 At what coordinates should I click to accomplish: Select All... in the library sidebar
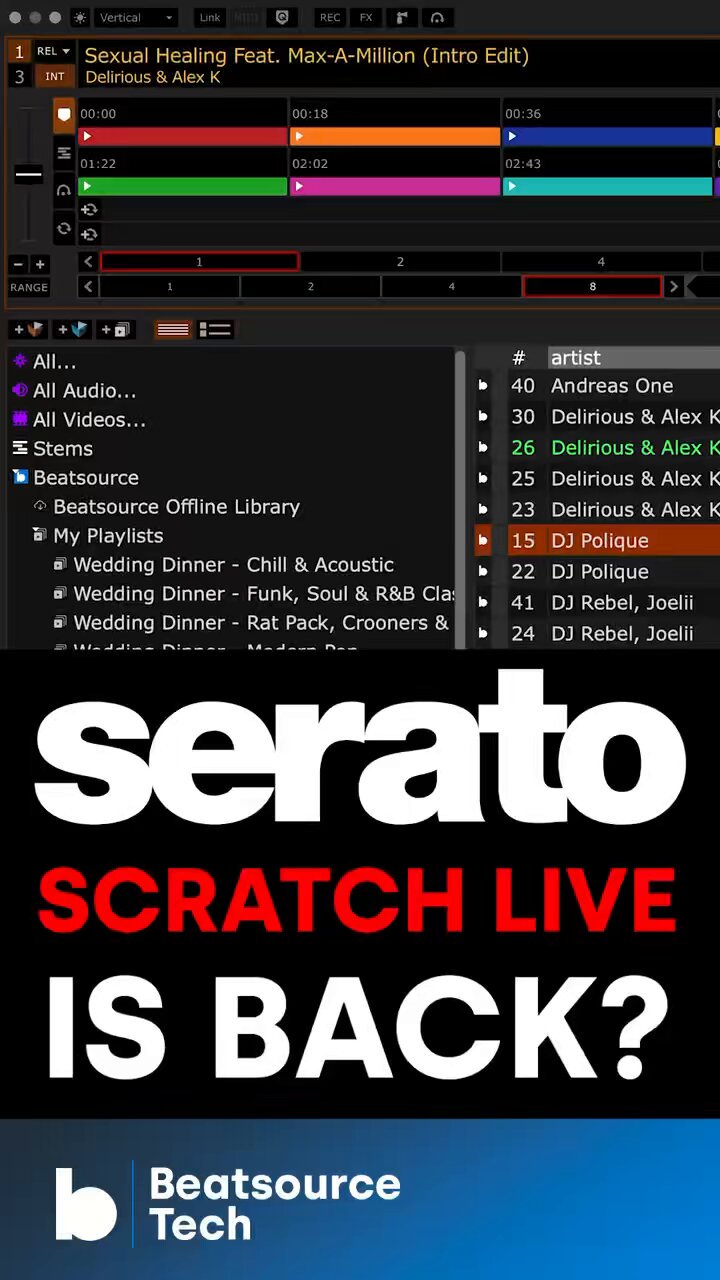pos(54,362)
